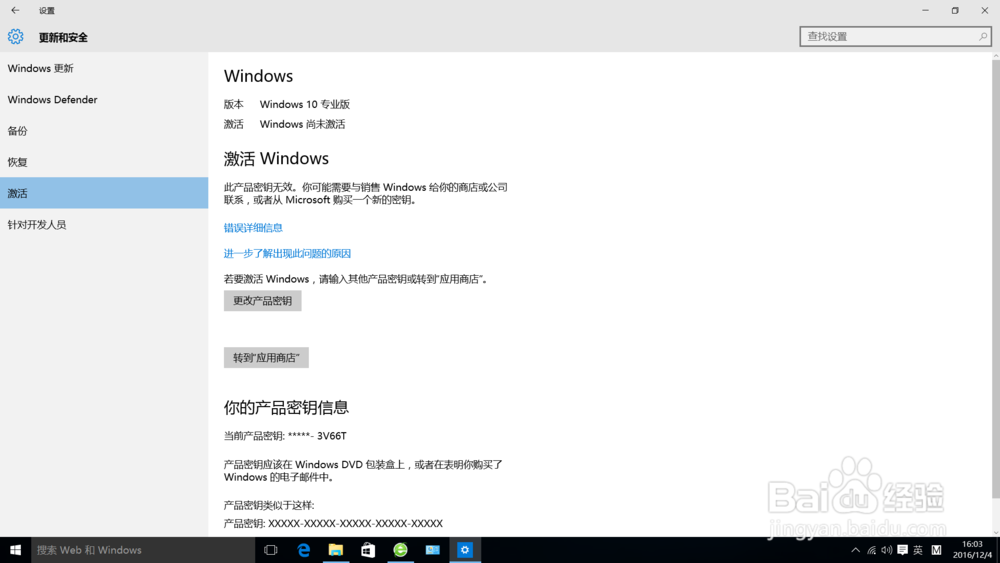Screen dimensions: 1000x563
Task: Click the magnifier icon in 查找设置 box
Action: (x=983, y=37)
